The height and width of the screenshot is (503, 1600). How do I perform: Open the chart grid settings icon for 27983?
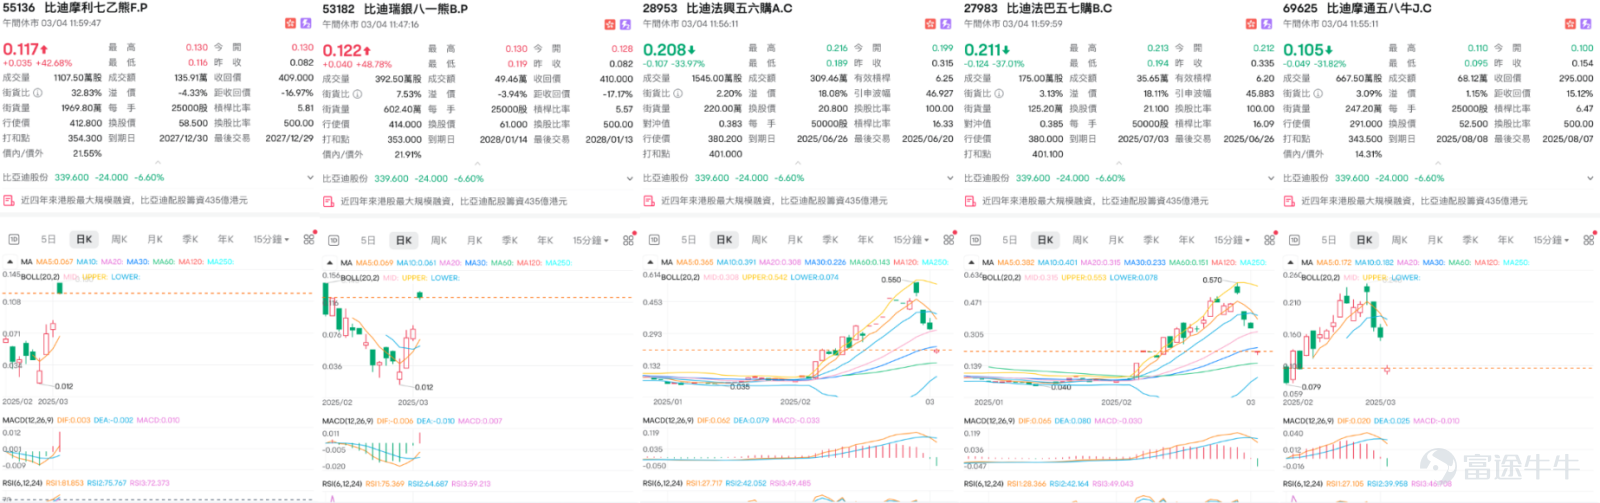coord(1269,240)
